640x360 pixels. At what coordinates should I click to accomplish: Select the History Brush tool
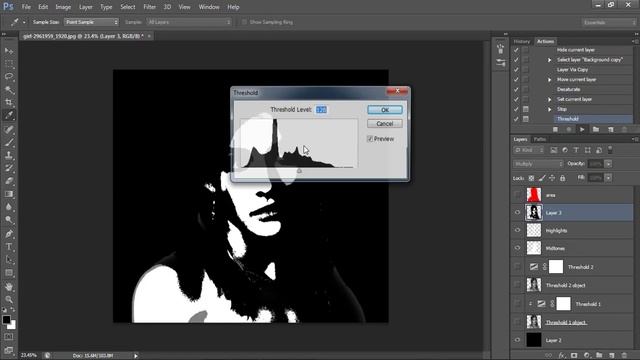pos(9,168)
